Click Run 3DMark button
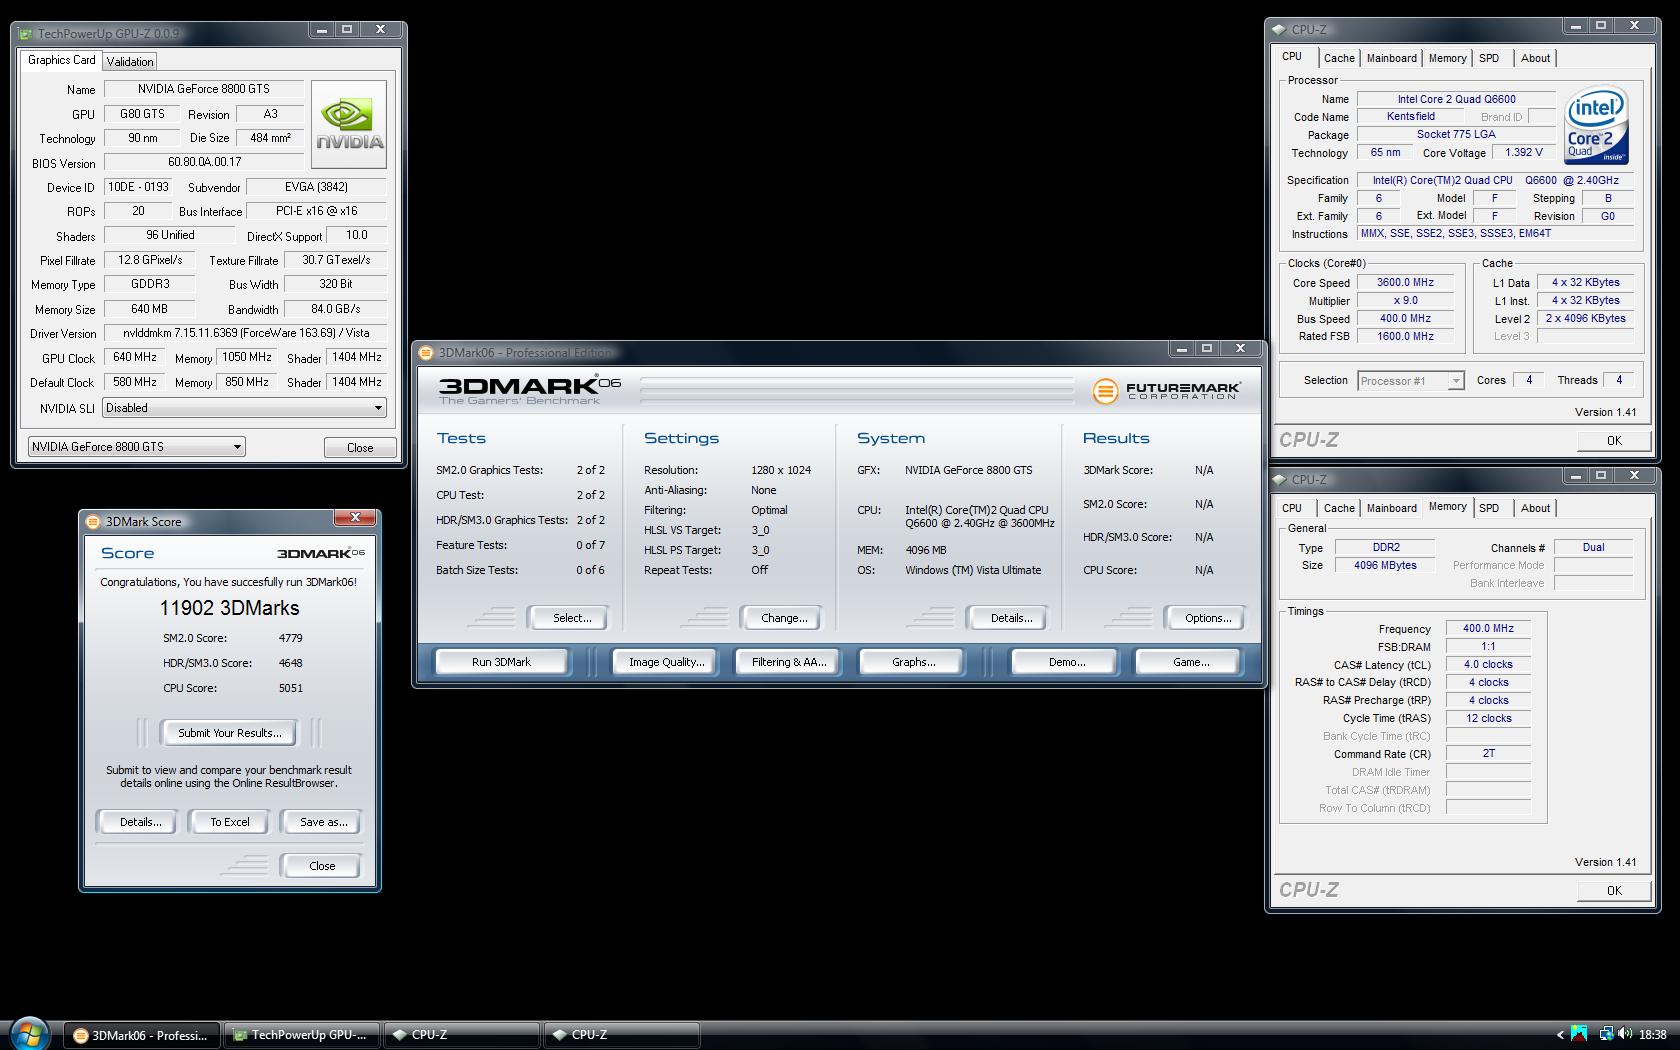The width and height of the screenshot is (1680, 1050). point(501,662)
